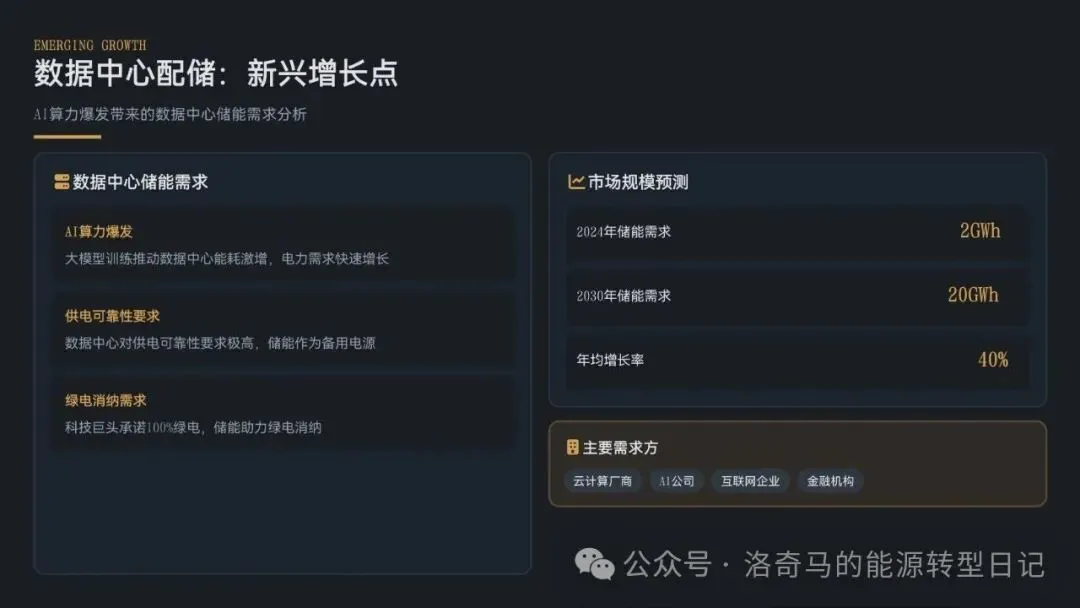Click the 2024年储能需求 row
Image resolution: width=1080 pixels, height=608 pixels.
coord(797,232)
